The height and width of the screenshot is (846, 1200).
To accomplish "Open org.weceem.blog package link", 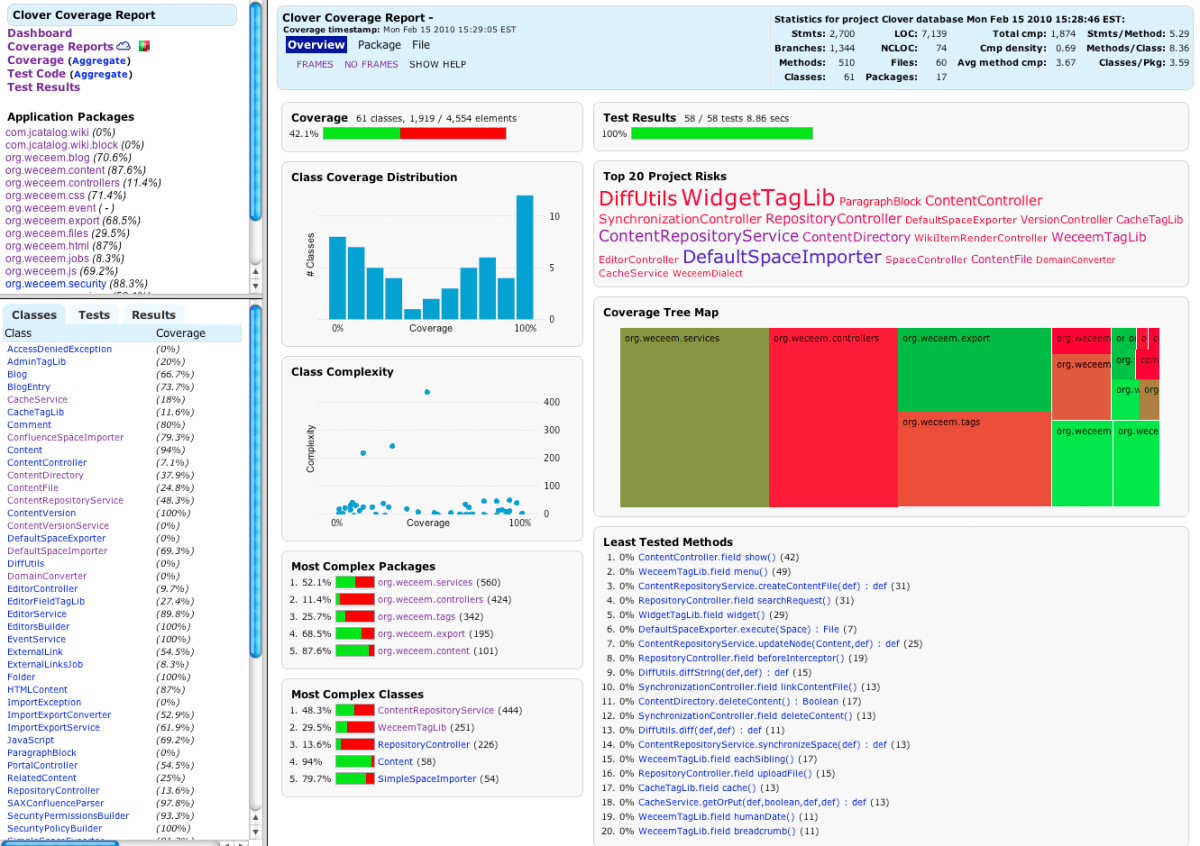I will point(46,157).
